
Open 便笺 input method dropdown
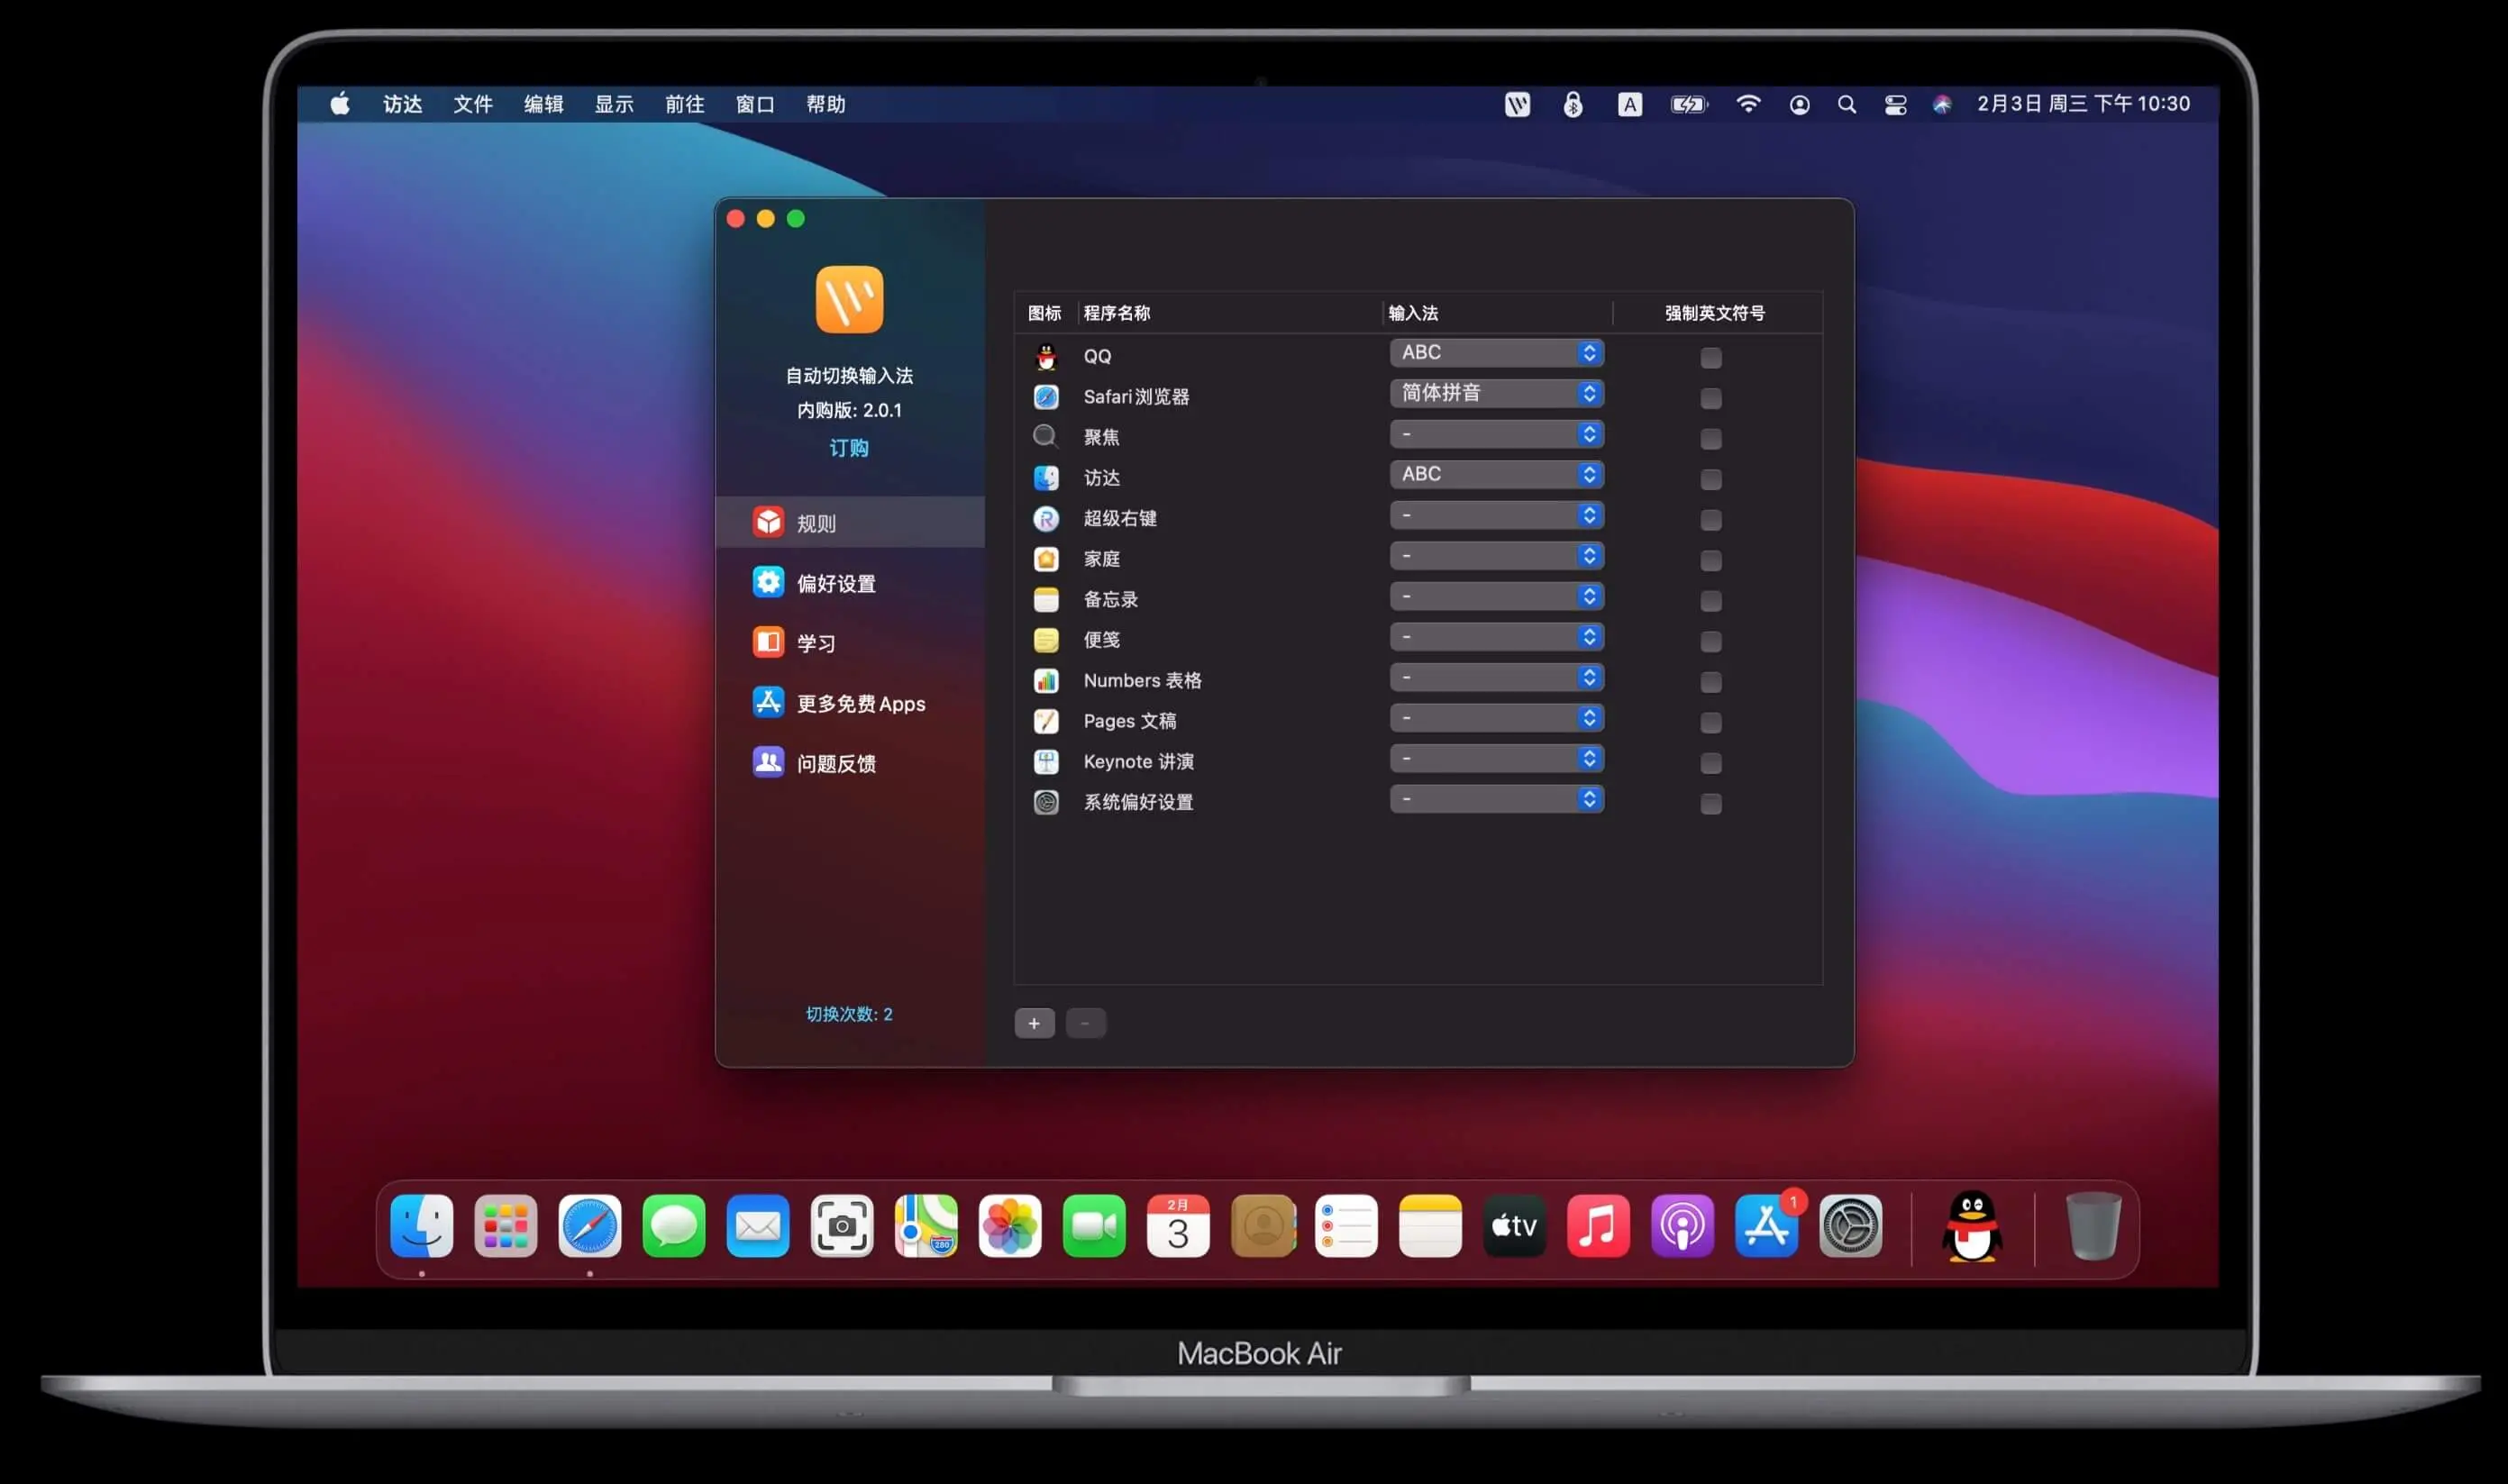pos(1496,636)
